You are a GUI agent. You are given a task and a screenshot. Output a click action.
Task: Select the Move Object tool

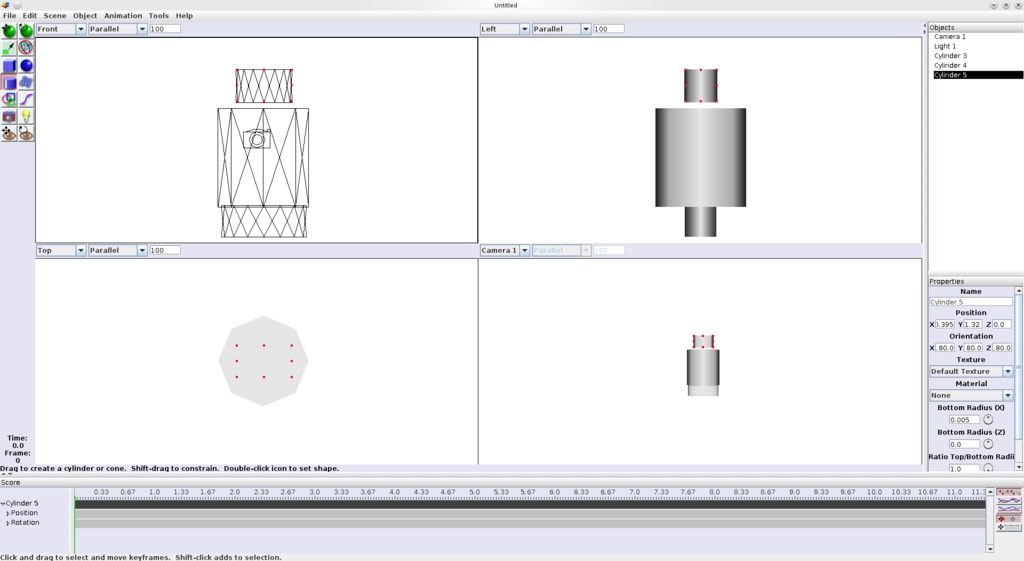[9, 31]
